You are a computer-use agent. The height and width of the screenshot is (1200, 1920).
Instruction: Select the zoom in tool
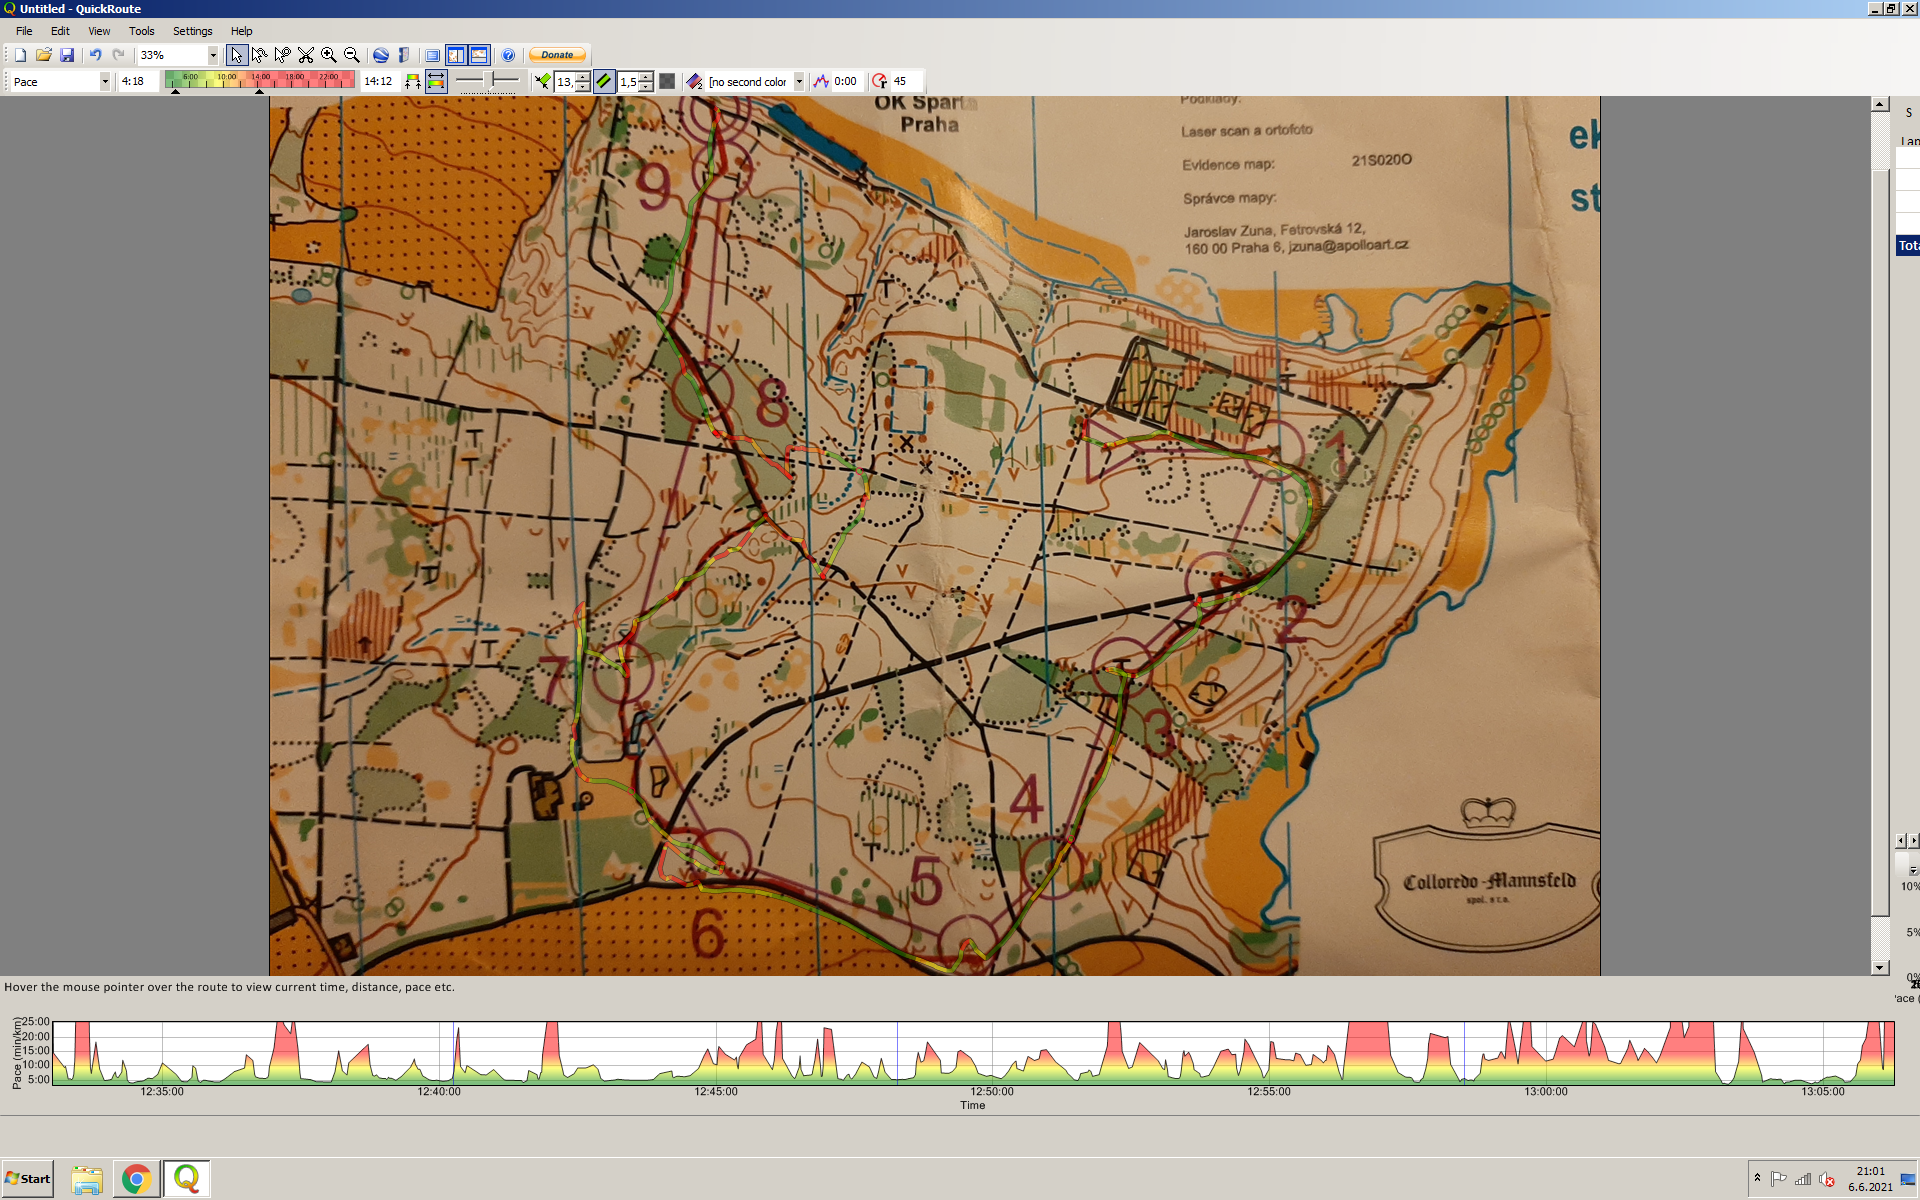pos(328,55)
